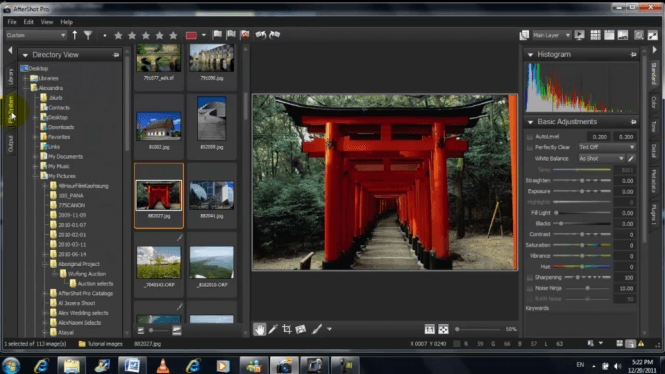Start the slideshow monitor icon
Screen dimensions: 665x374
579,35
